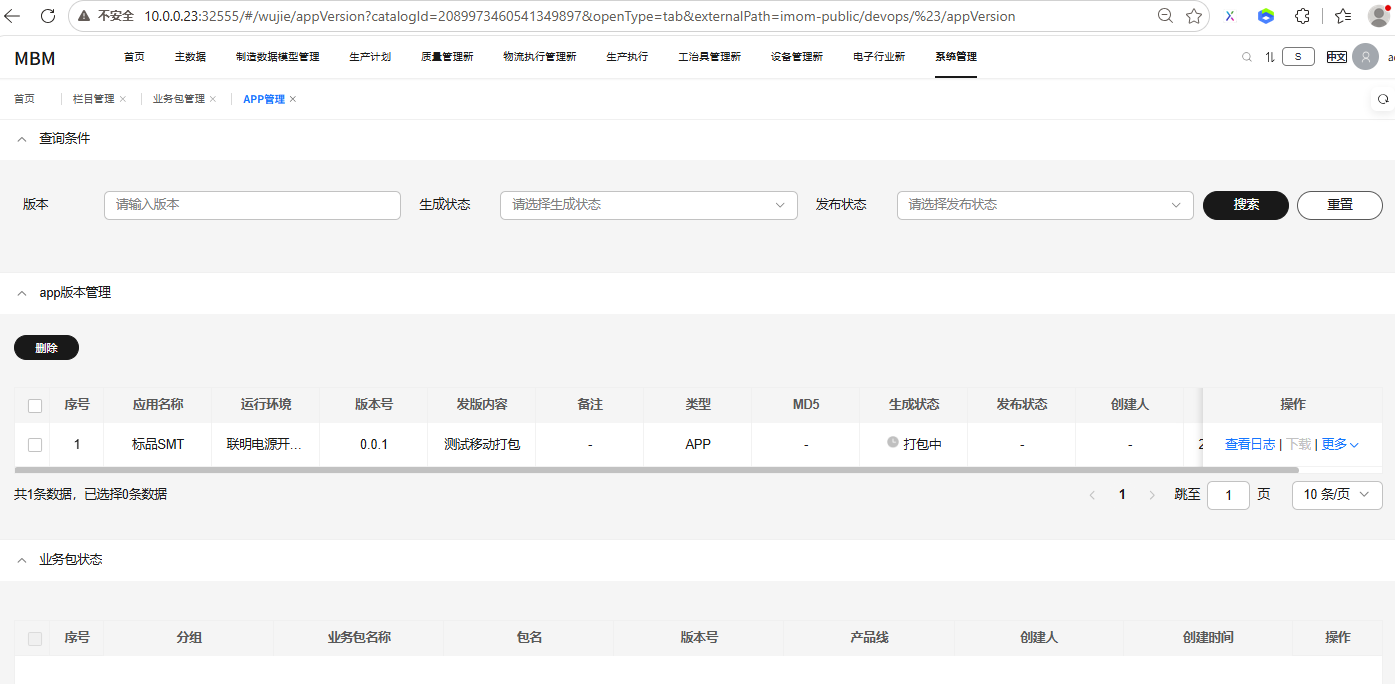Click the refresh icon at the tab bar's right end
1395x684 pixels.
click(1383, 99)
